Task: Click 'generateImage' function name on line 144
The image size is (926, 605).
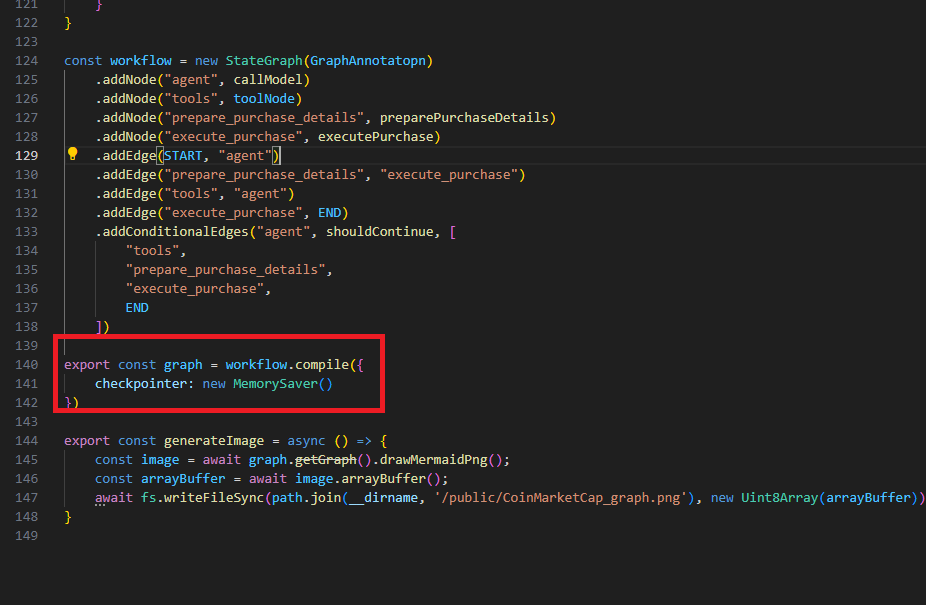Action: [214, 441]
